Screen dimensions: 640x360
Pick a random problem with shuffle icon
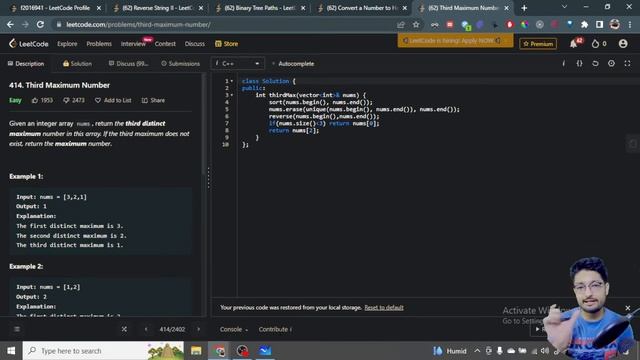(x=124, y=329)
